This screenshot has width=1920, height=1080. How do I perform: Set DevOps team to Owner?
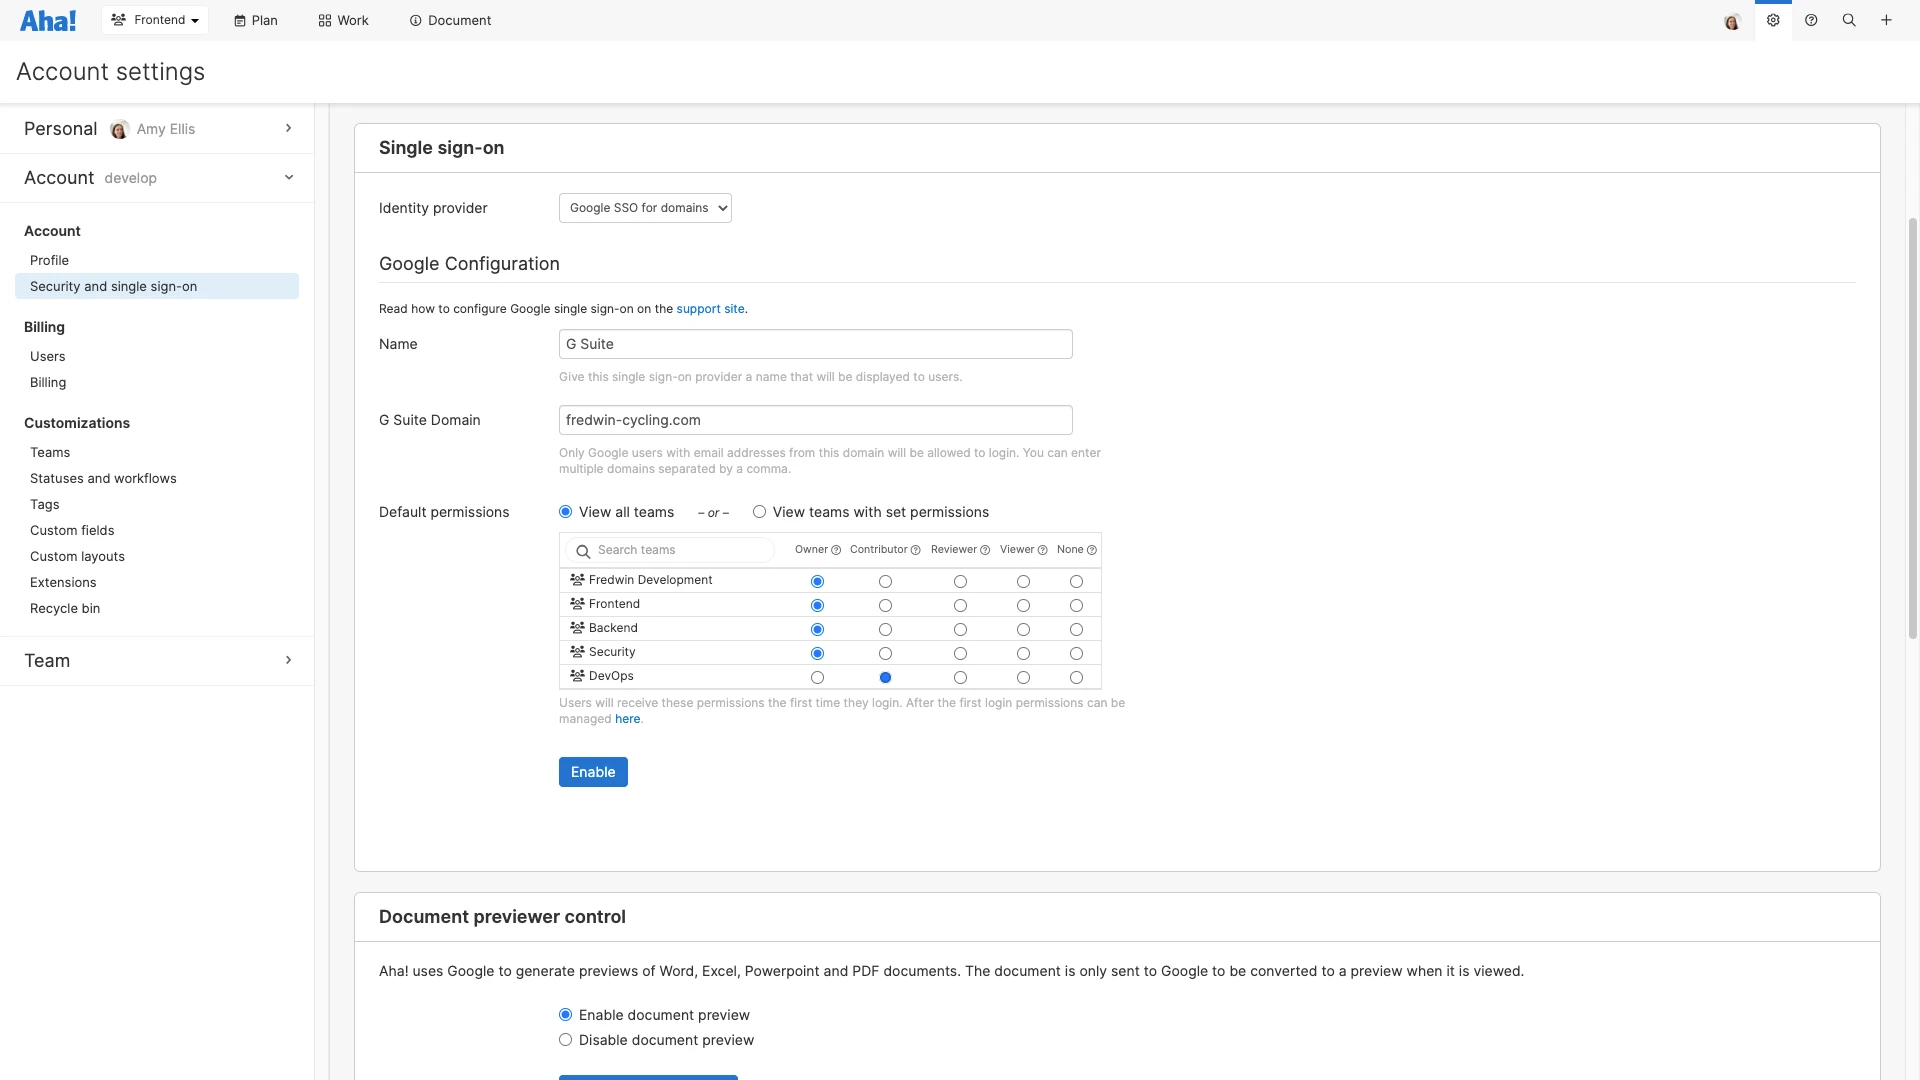click(817, 678)
